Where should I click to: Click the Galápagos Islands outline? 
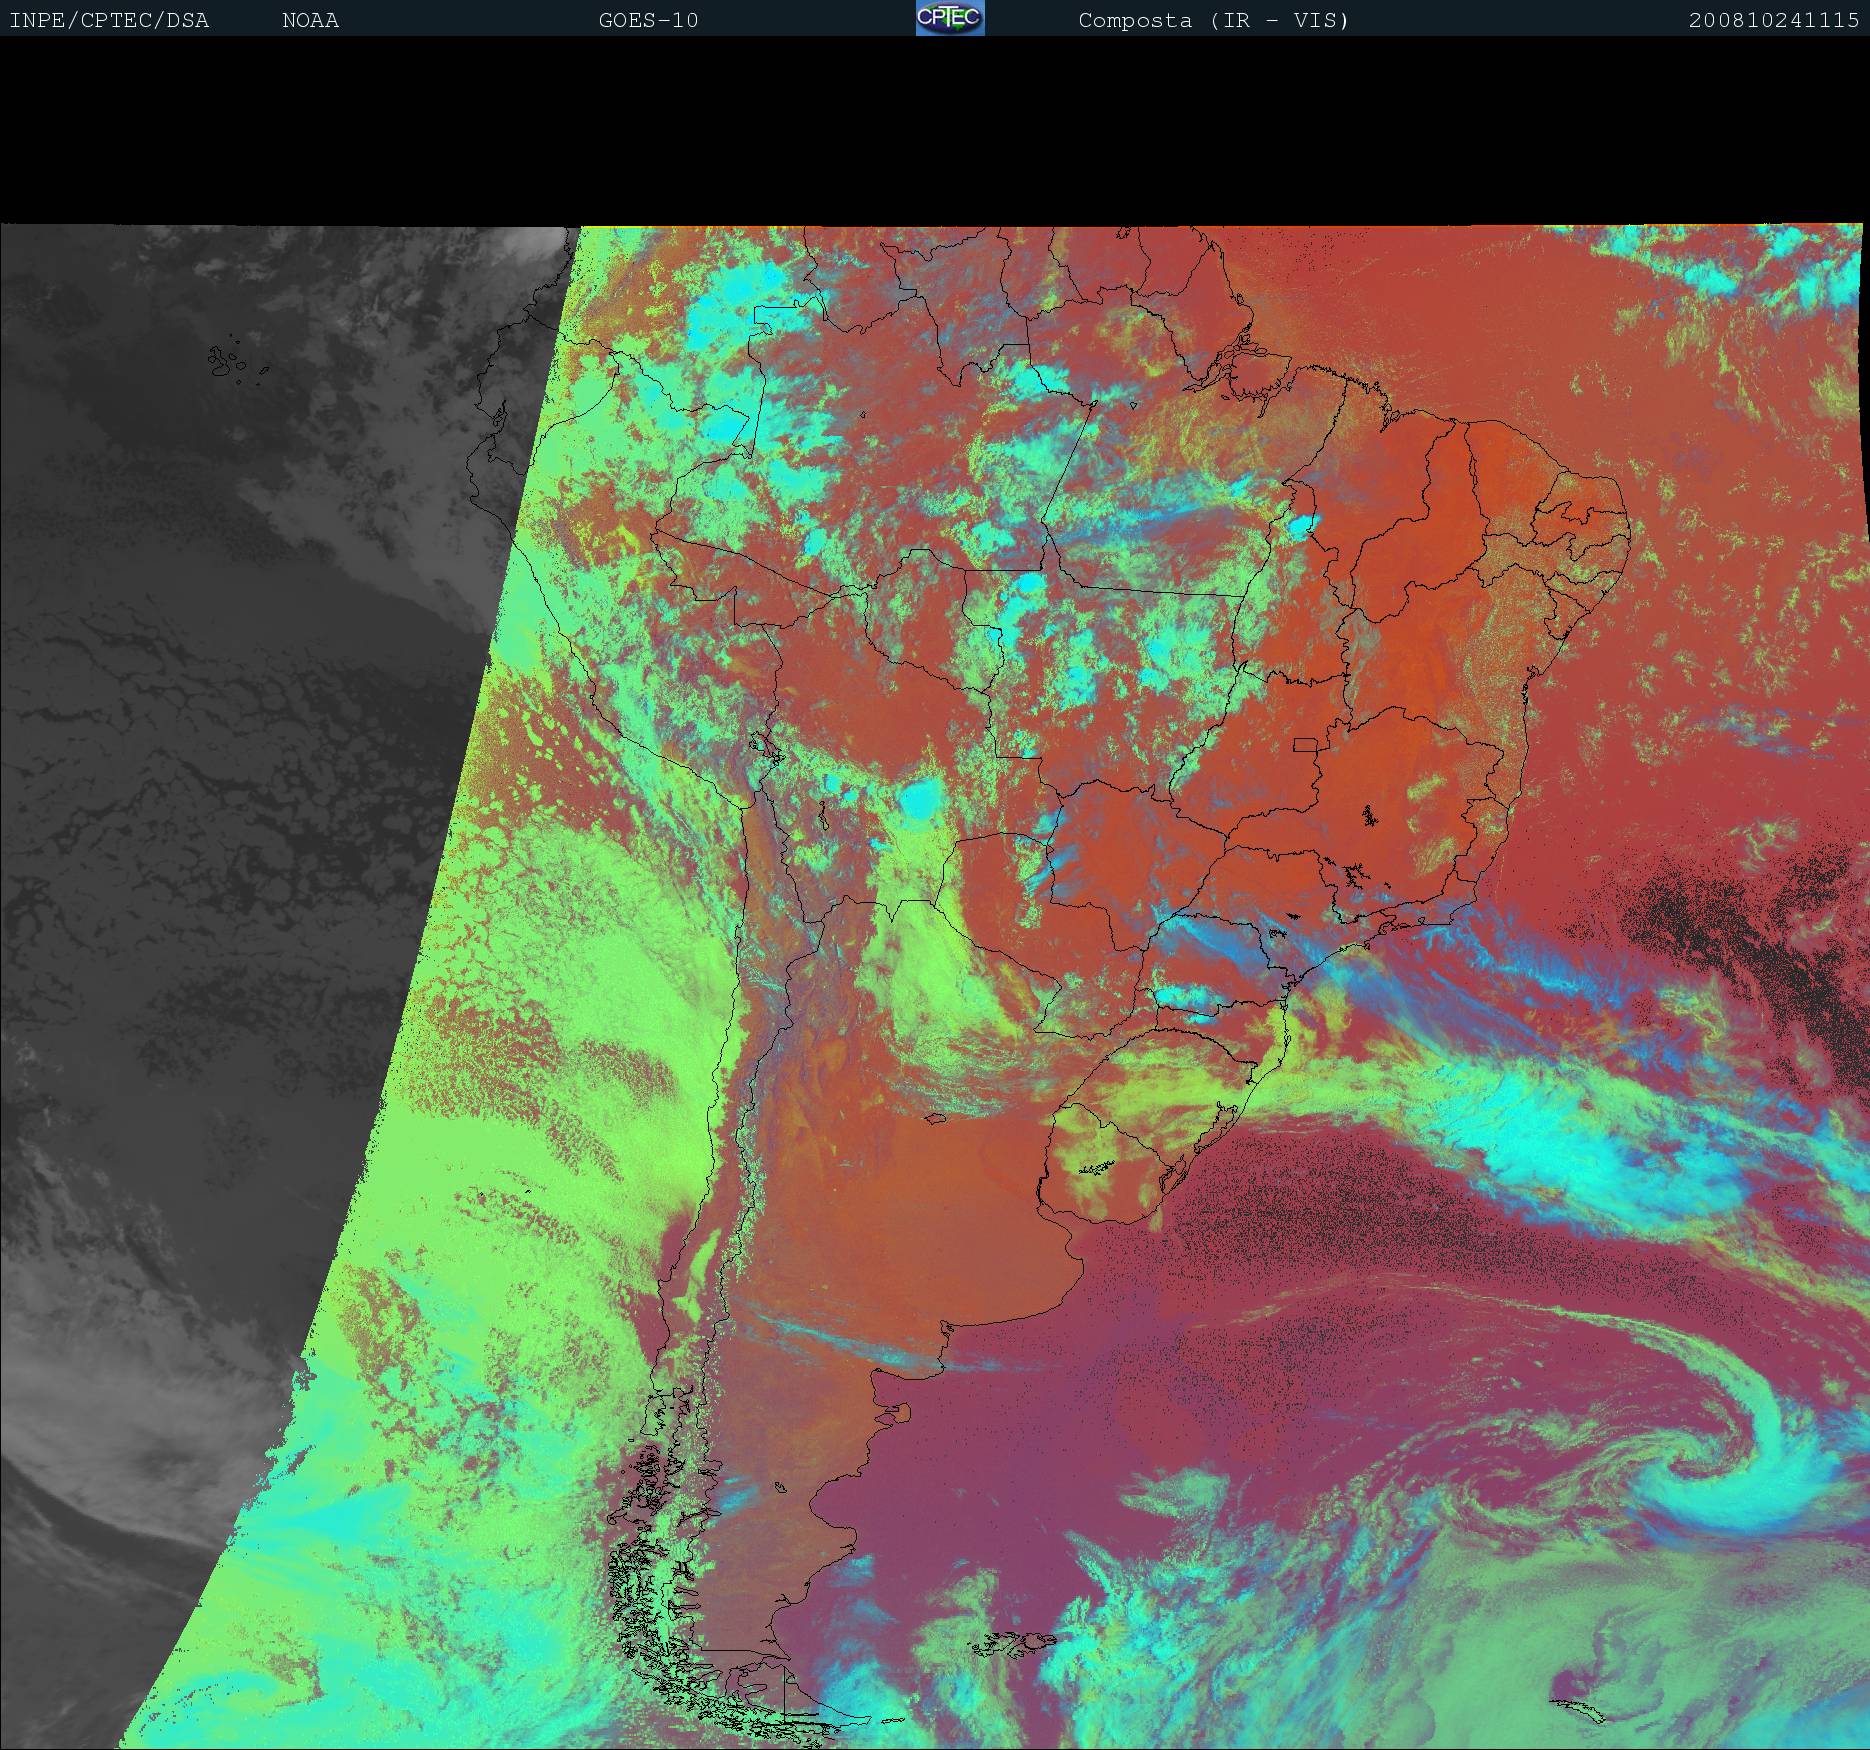pos(226,362)
